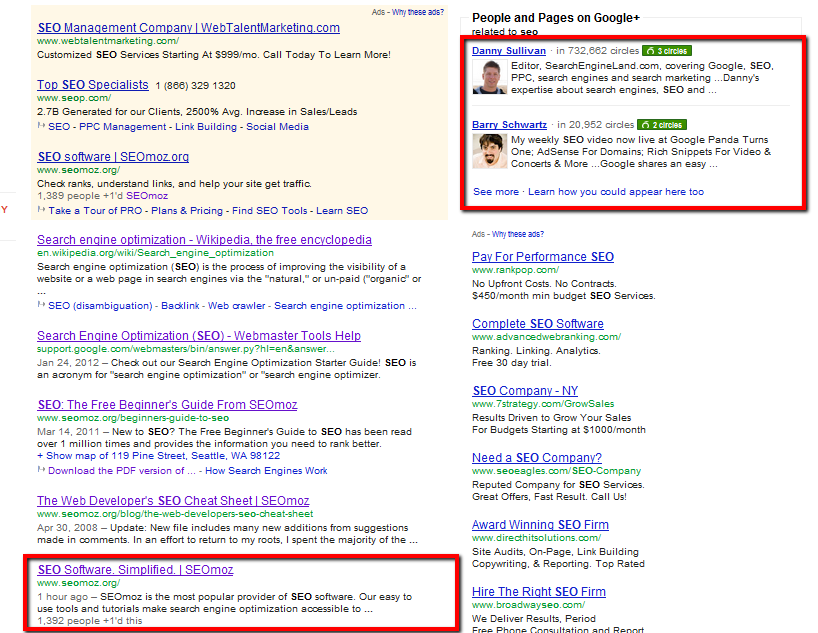Click 'Learn how you could appear here too'
The image size is (818, 633).
[x=616, y=192]
